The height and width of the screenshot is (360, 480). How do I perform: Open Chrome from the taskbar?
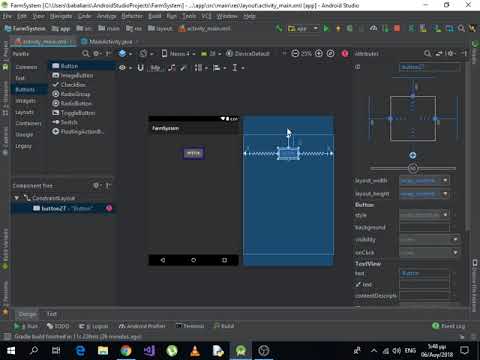pyautogui.click(x=126, y=351)
